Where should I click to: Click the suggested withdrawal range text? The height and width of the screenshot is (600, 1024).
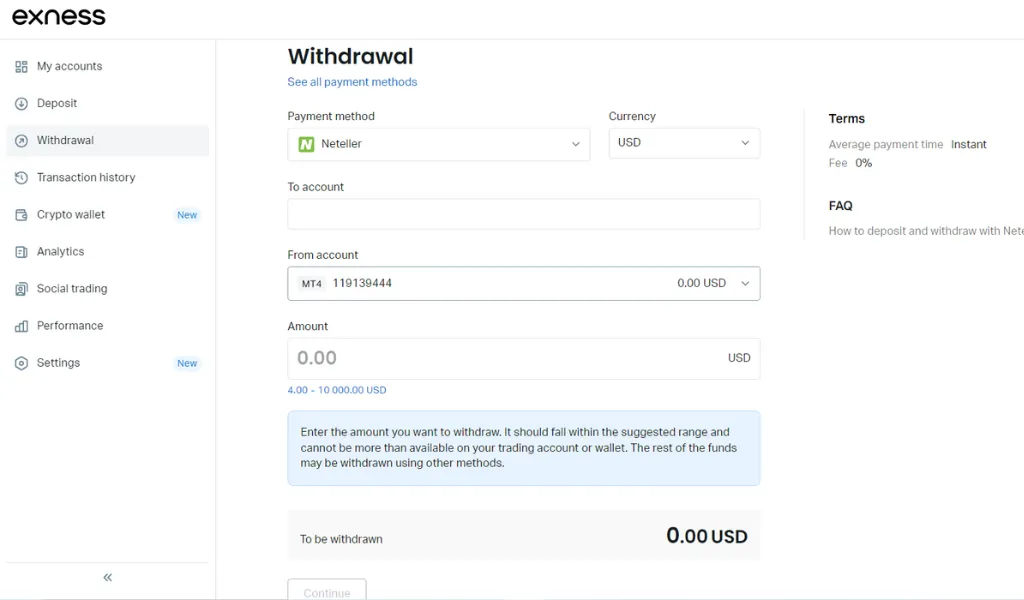click(337, 389)
